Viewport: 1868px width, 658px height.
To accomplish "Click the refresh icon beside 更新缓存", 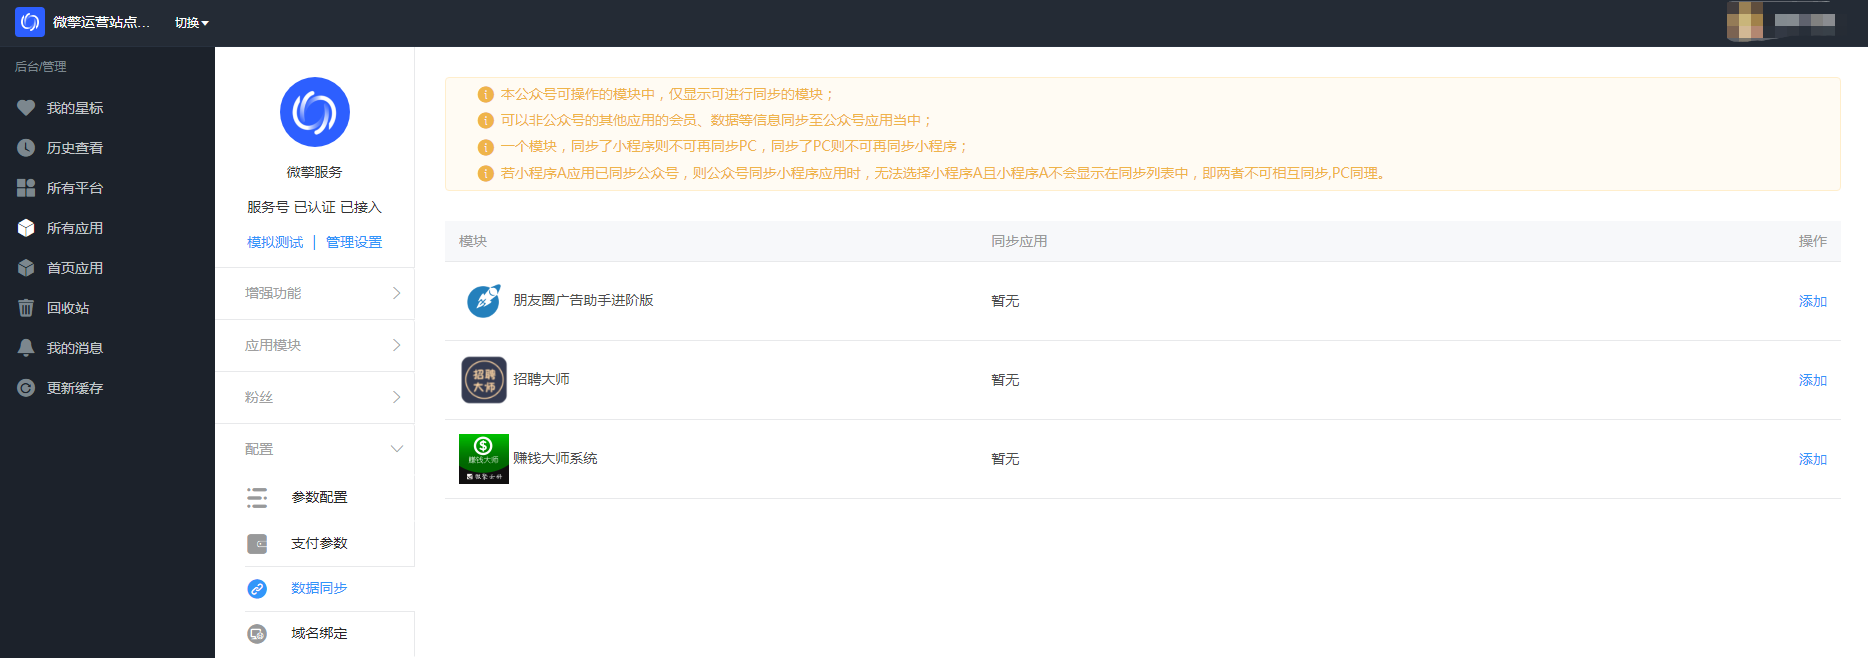I will (x=26, y=388).
